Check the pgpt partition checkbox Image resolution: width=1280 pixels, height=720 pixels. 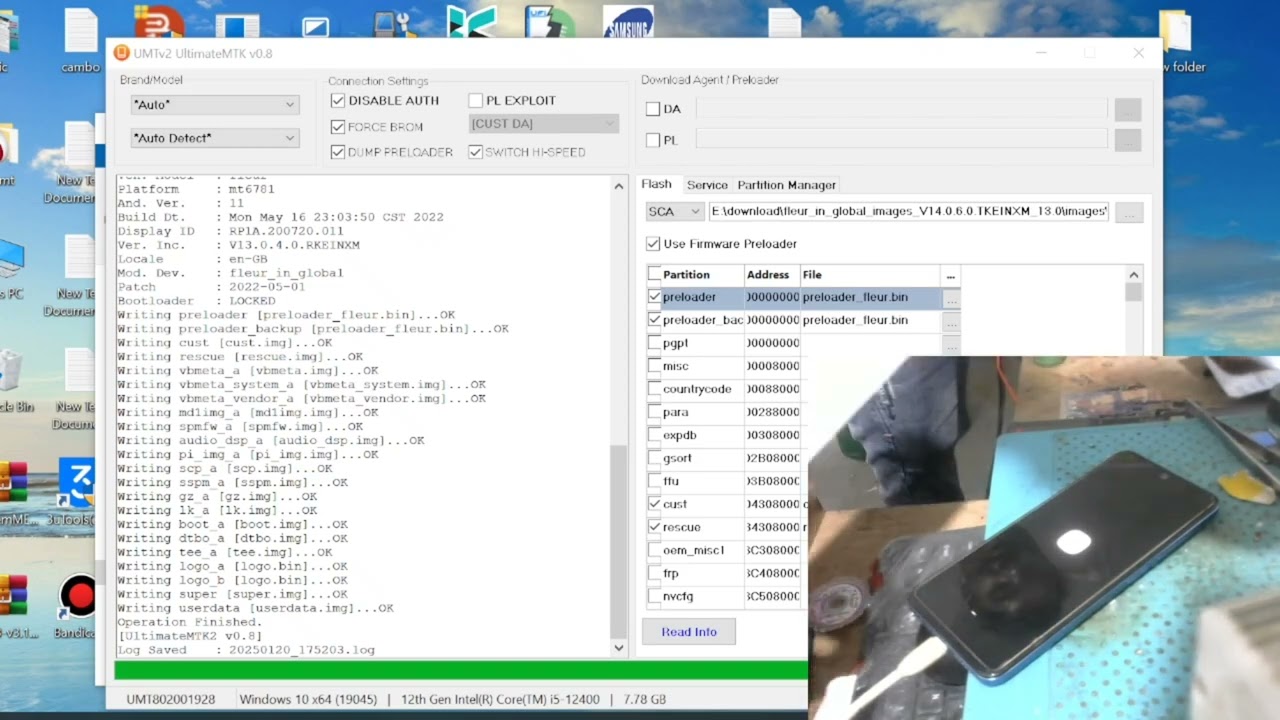pos(655,343)
